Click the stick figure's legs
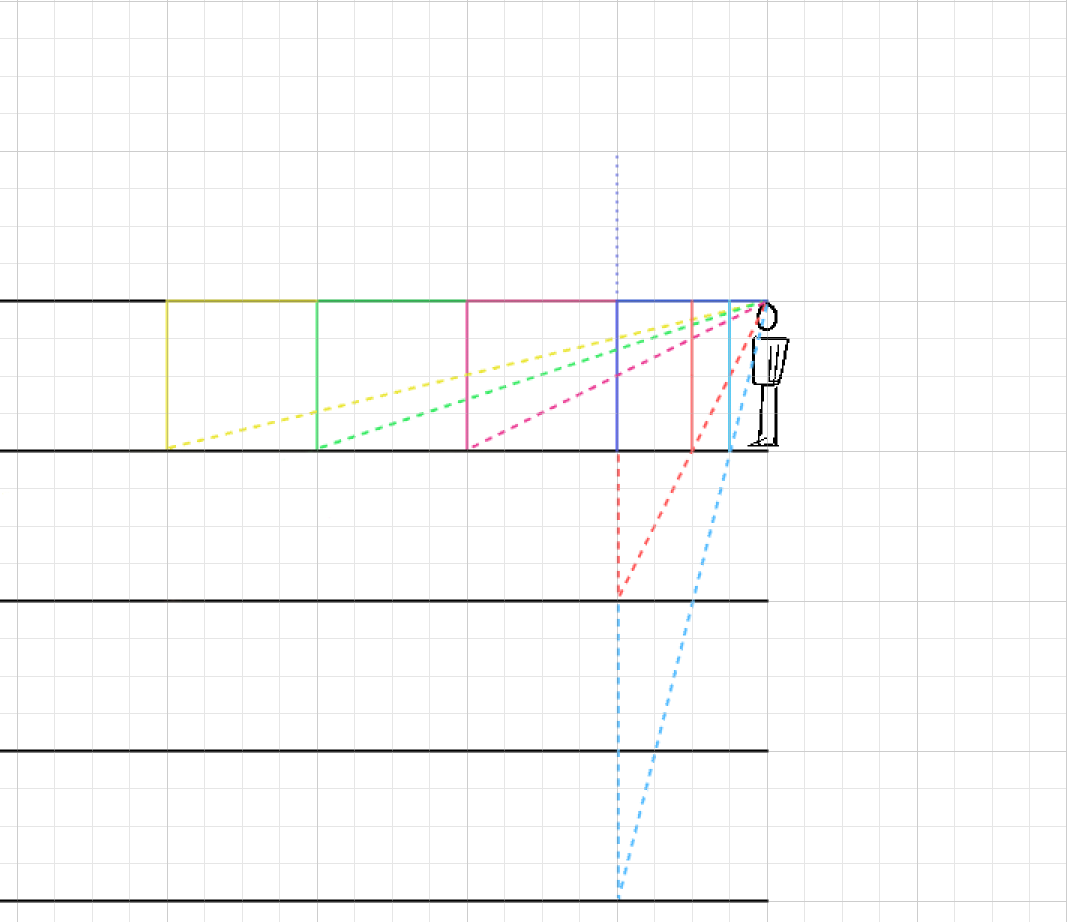The image size is (1067, 922). point(767,415)
